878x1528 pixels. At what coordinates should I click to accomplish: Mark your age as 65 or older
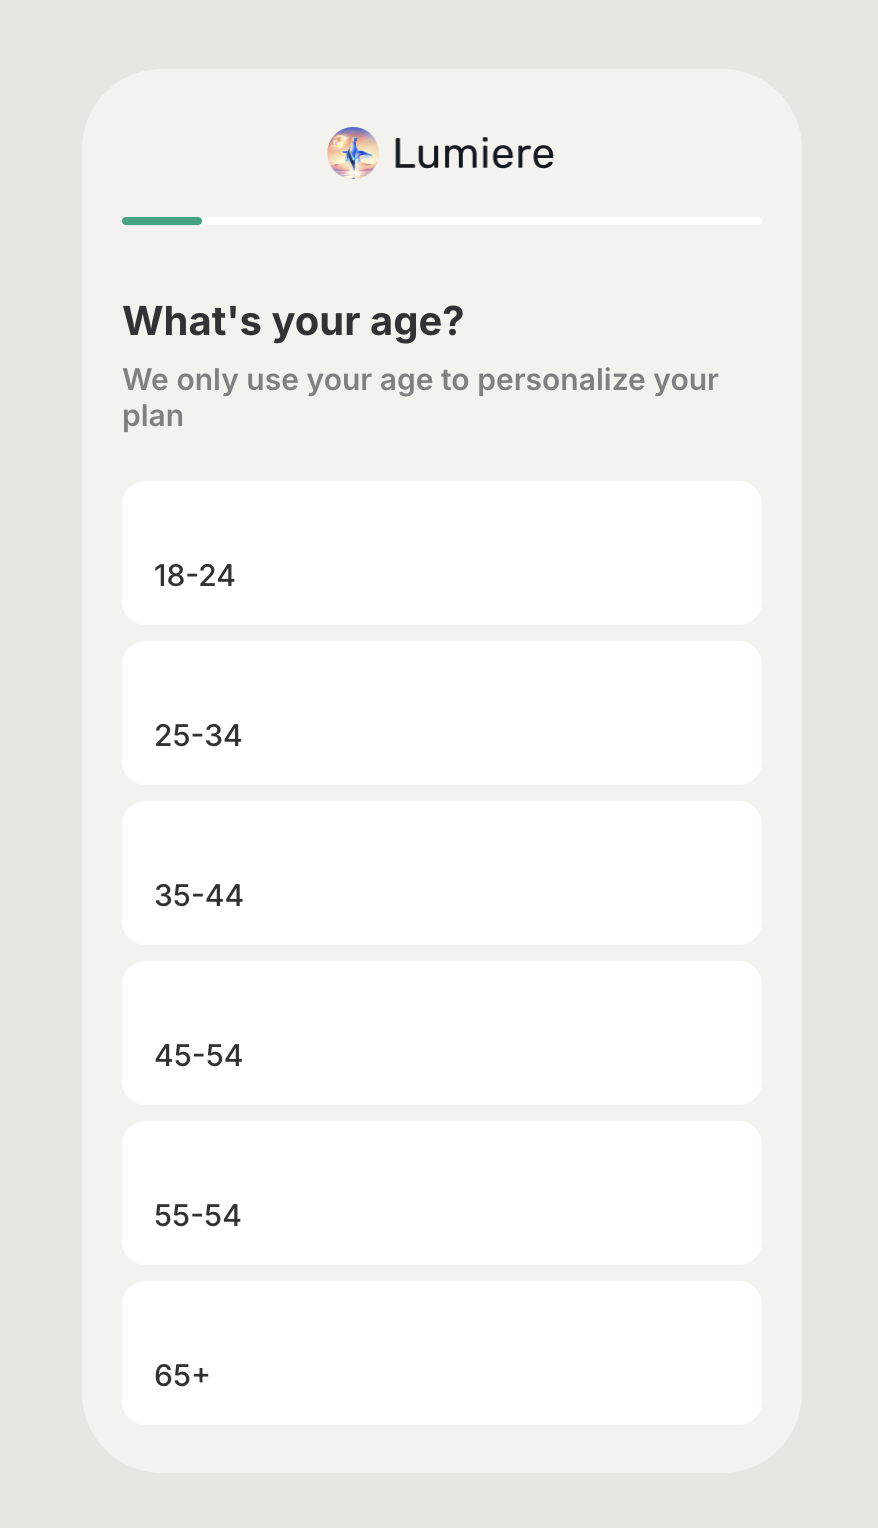[441, 1353]
